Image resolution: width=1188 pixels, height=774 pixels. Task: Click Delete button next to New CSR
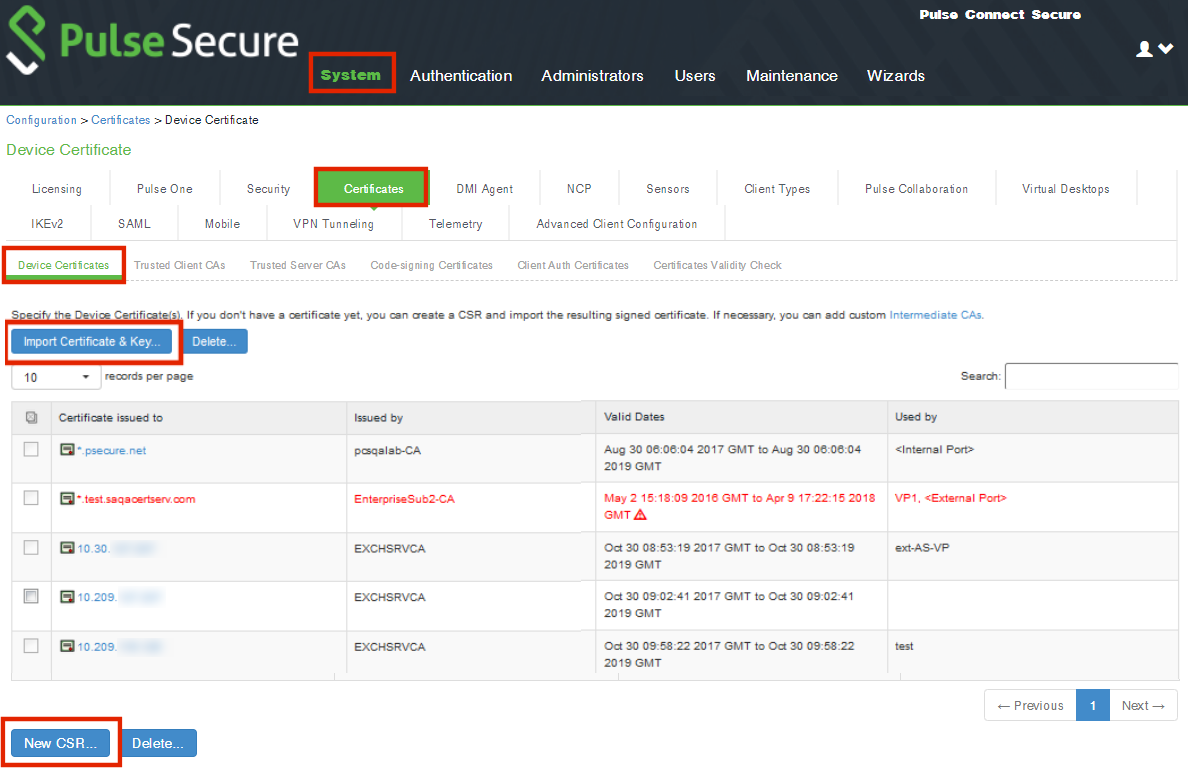coord(158,743)
